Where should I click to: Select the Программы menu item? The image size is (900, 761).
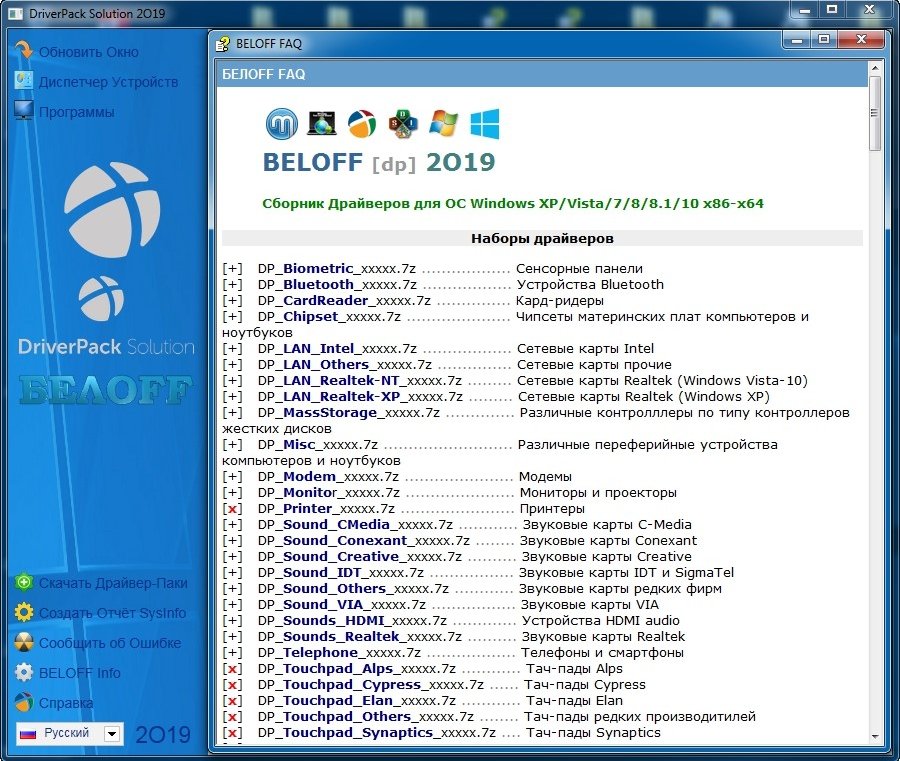tap(76, 111)
